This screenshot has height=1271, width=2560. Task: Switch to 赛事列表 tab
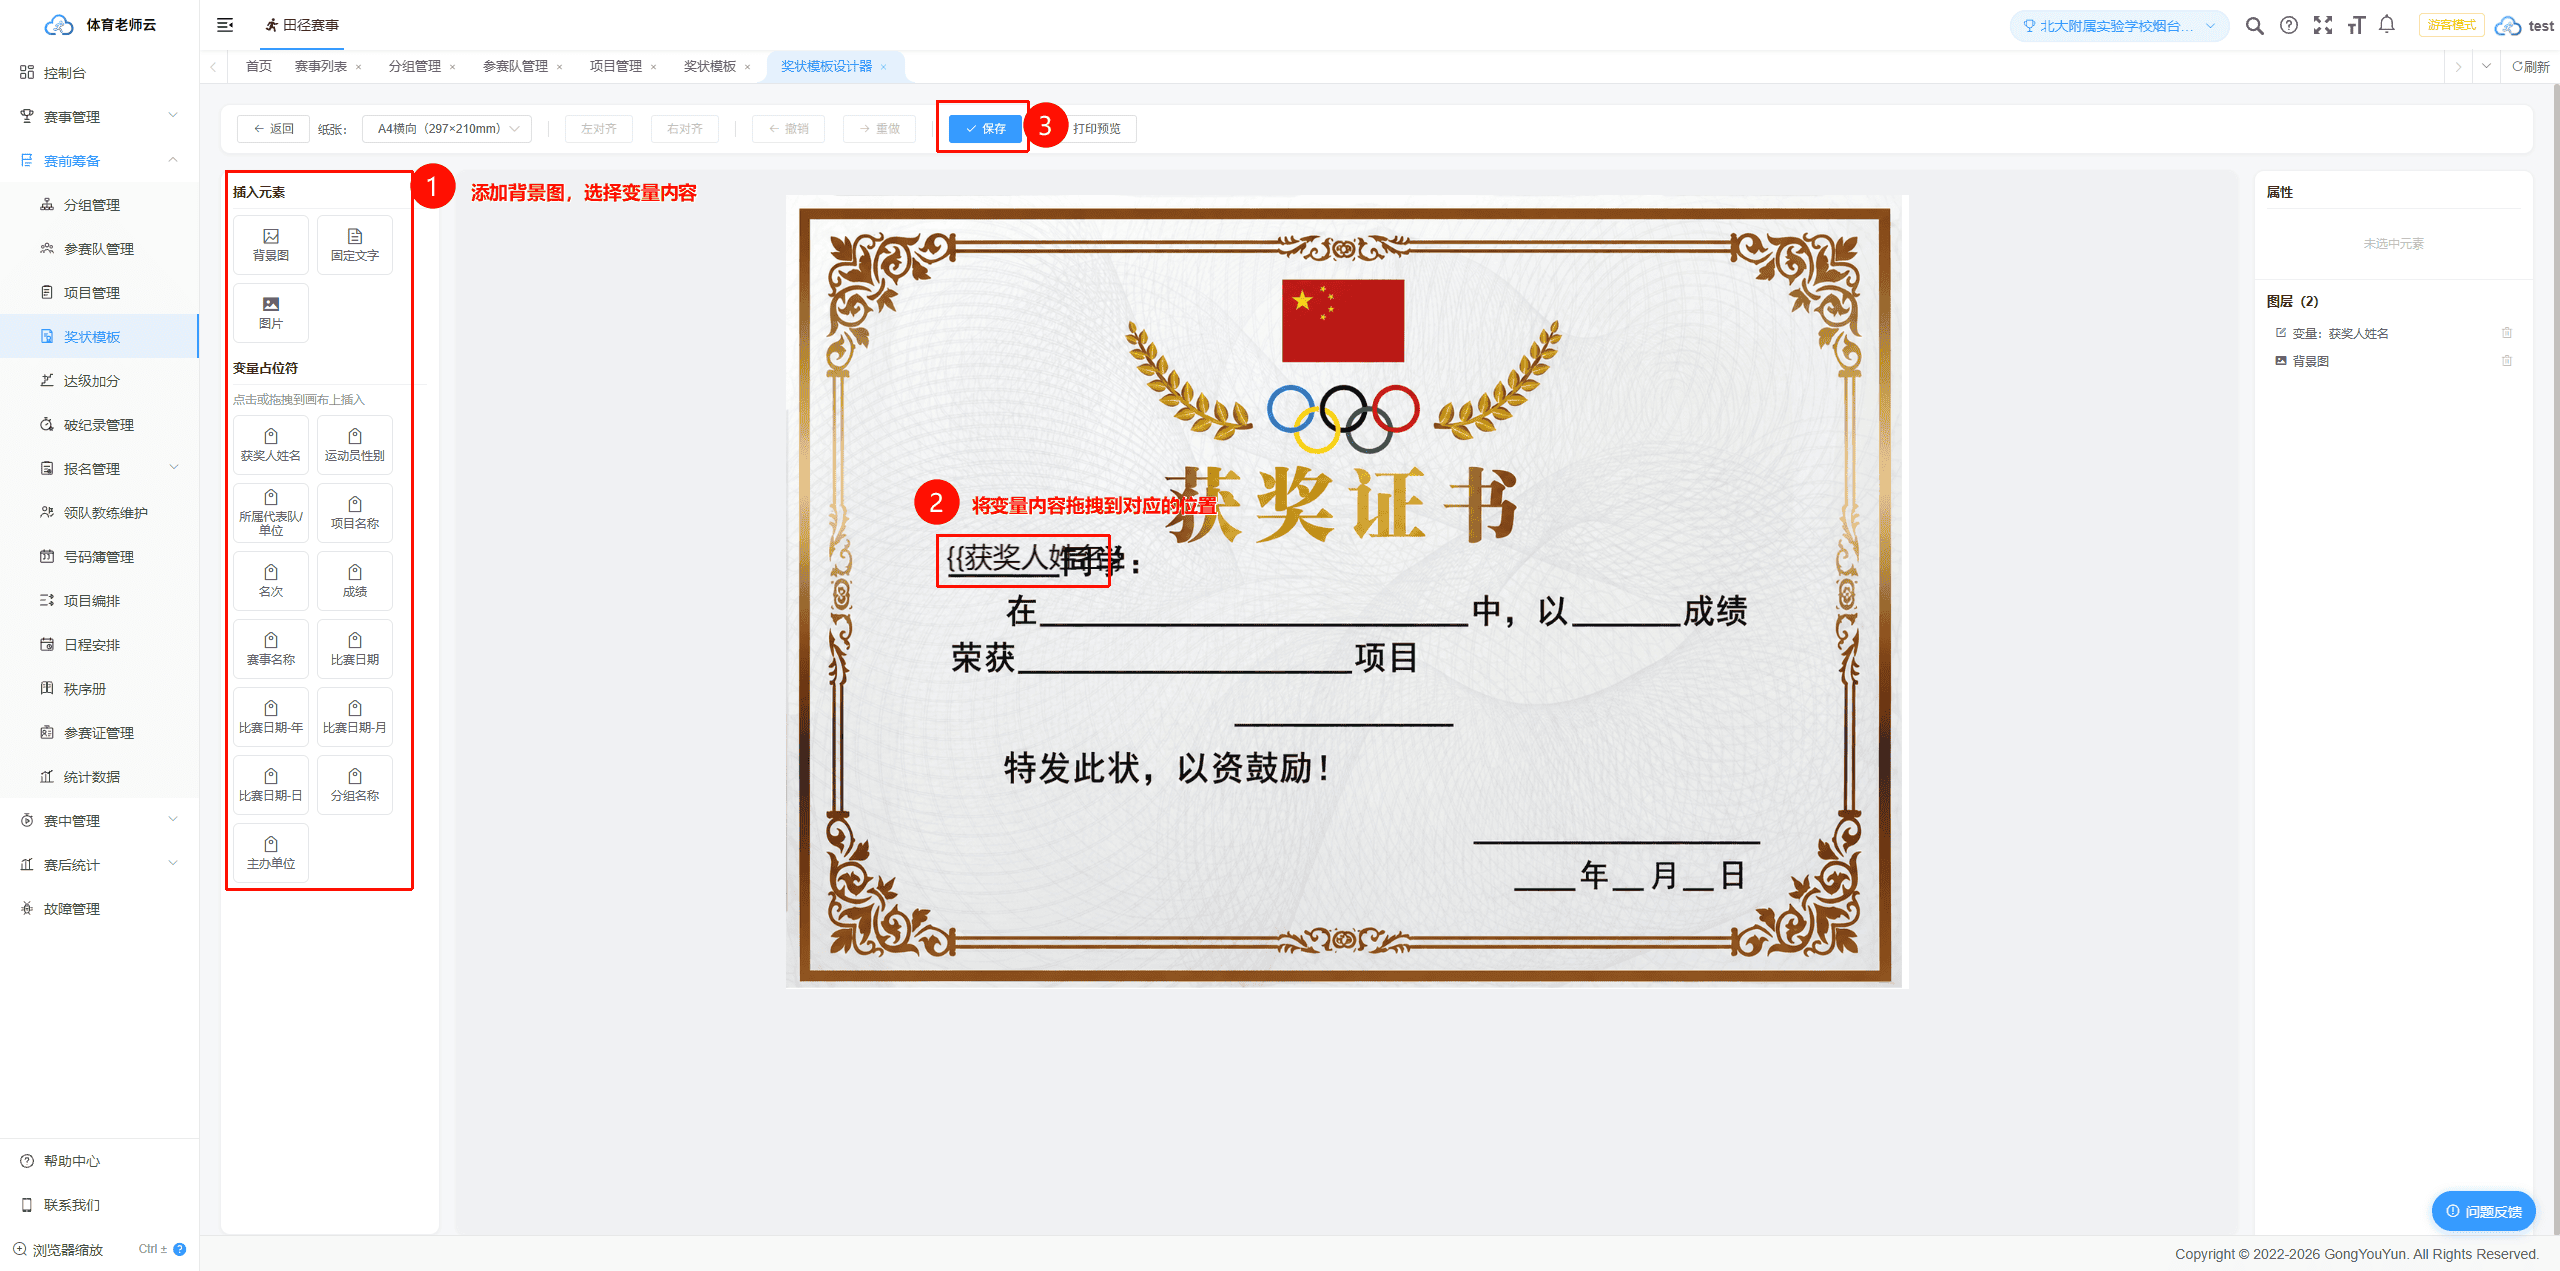[321, 66]
